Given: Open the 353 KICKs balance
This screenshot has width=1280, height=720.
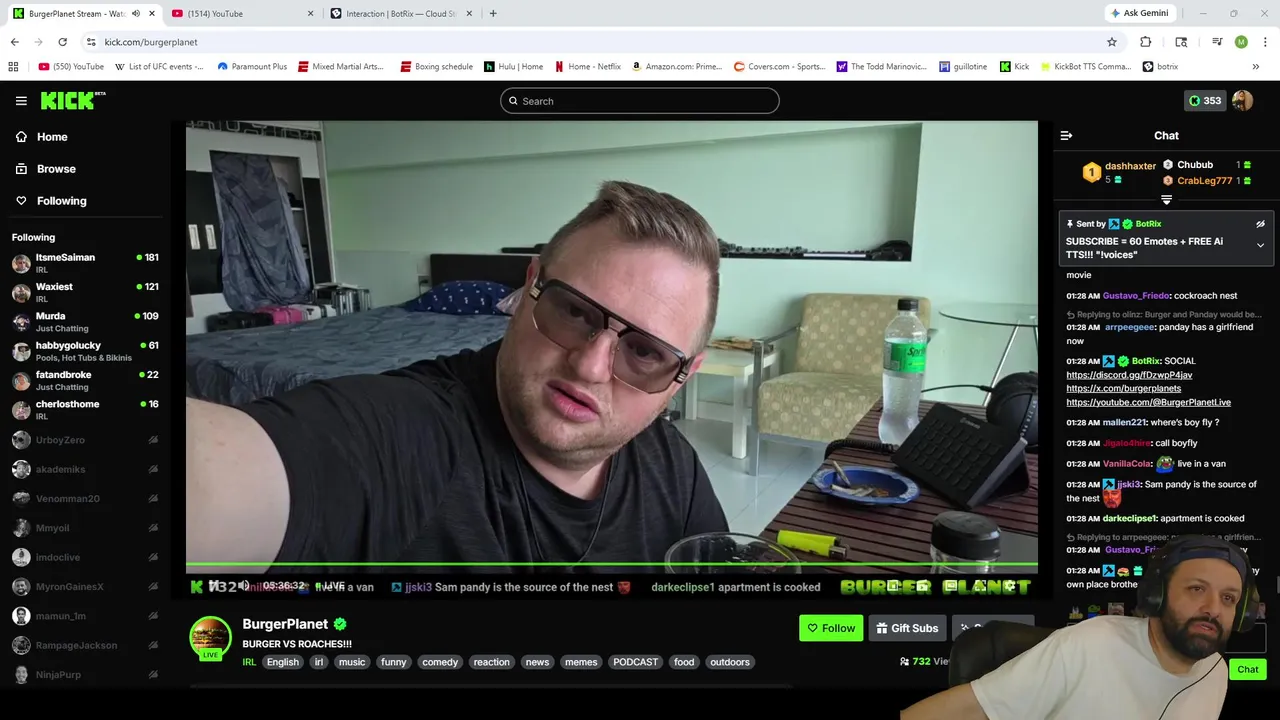Looking at the screenshot, I should [x=1204, y=101].
